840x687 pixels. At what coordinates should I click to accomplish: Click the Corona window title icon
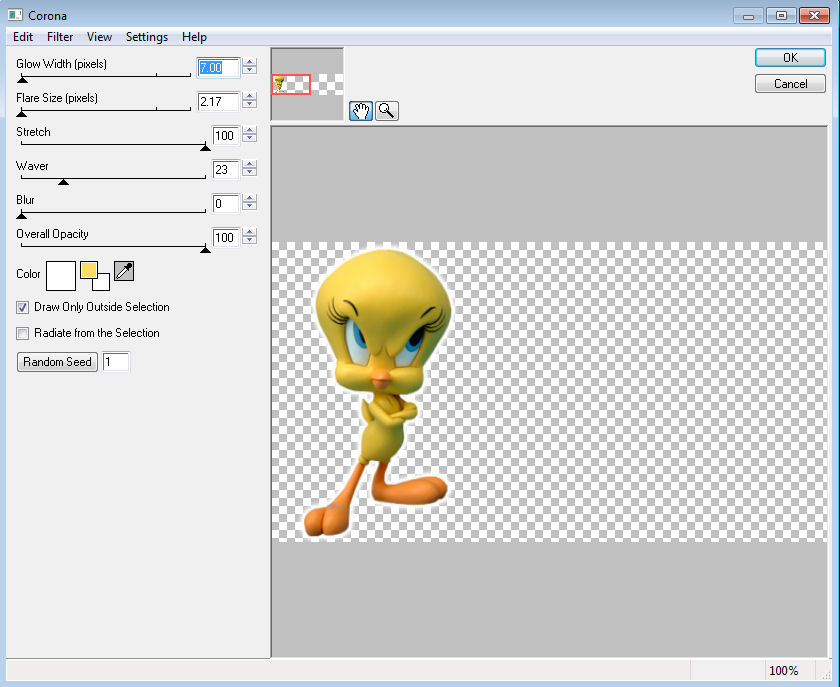tap(14, 15)
